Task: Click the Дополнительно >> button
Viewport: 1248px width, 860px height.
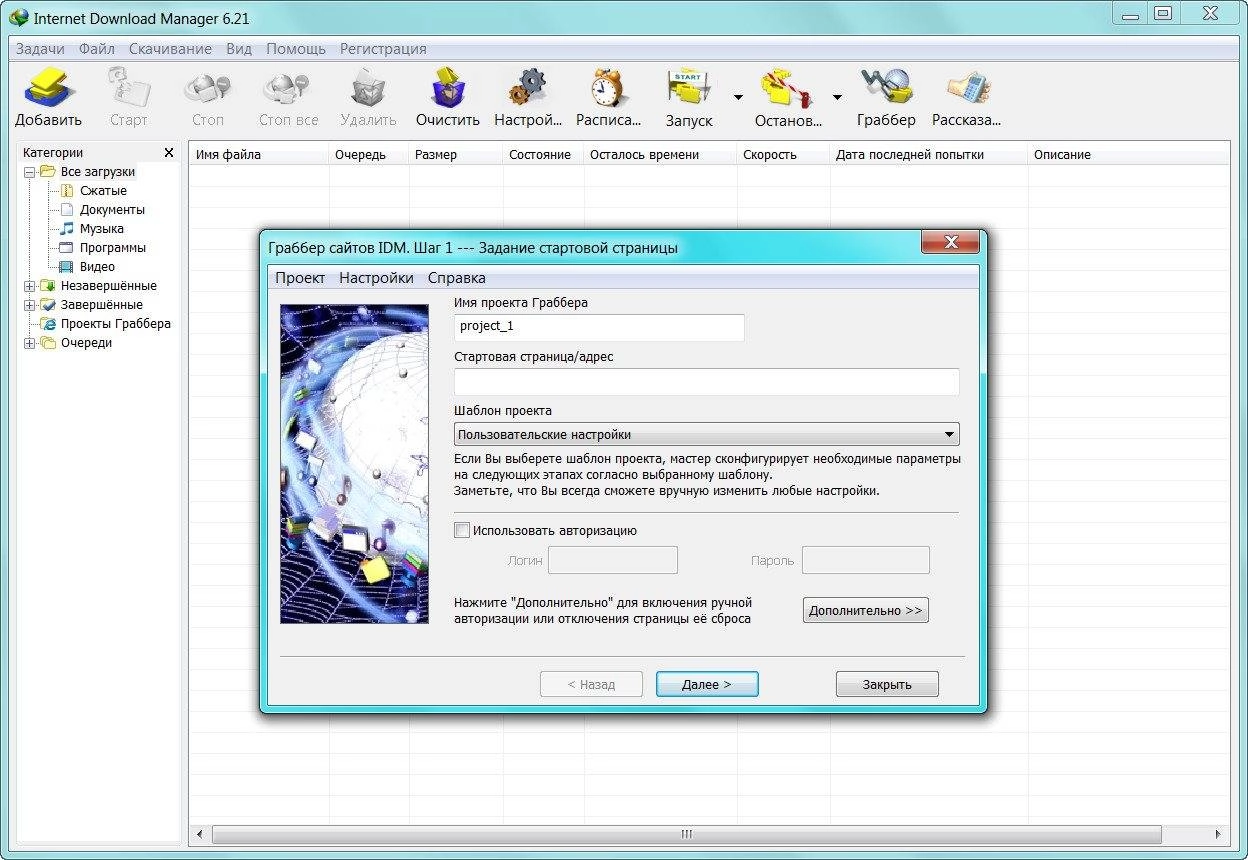Action: click(x=866, y=610)
